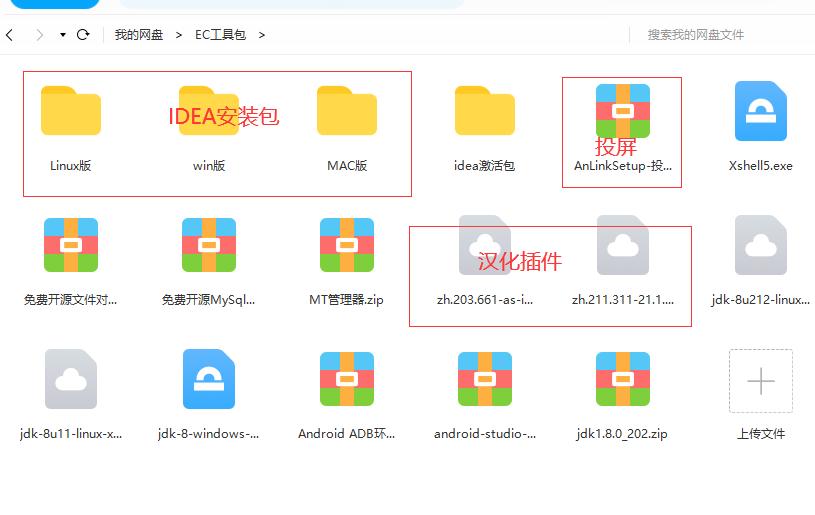Click the jdk-8u11-linux-x... file name
Screen dimensions: 815x515
71,433
